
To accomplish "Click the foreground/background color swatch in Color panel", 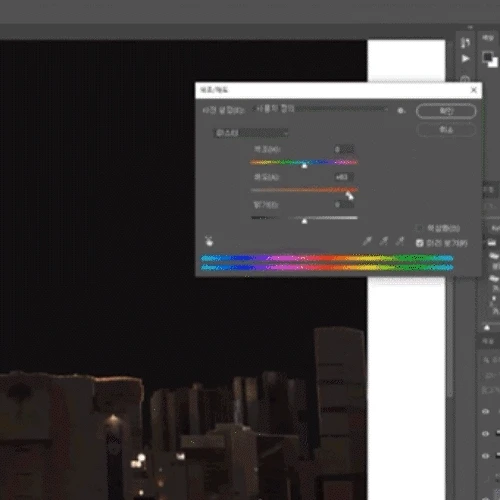I will [x=490, y=59].
